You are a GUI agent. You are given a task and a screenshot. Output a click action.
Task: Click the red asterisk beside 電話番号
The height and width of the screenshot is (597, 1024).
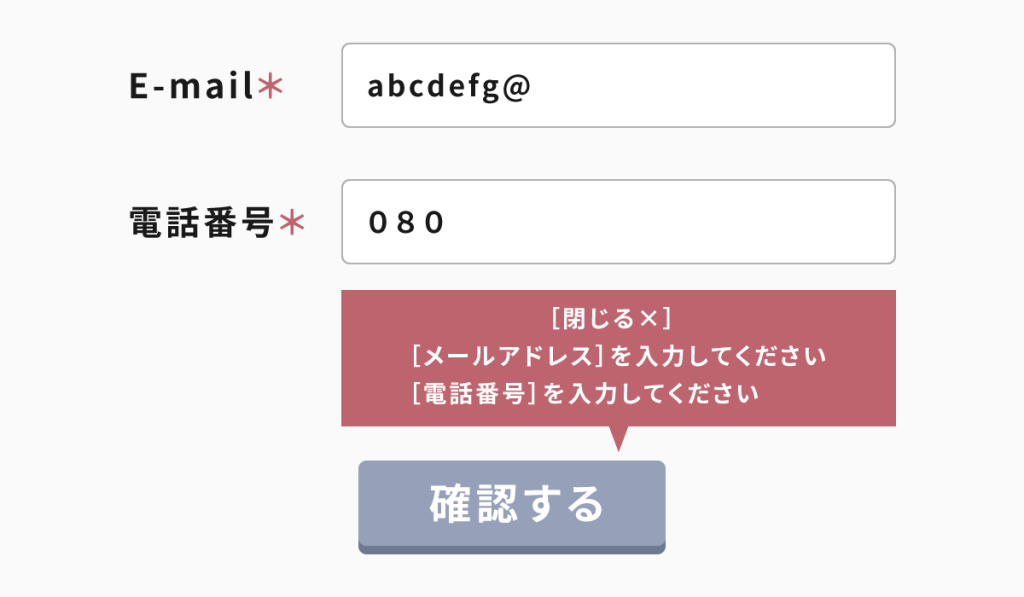coord(291,224)
